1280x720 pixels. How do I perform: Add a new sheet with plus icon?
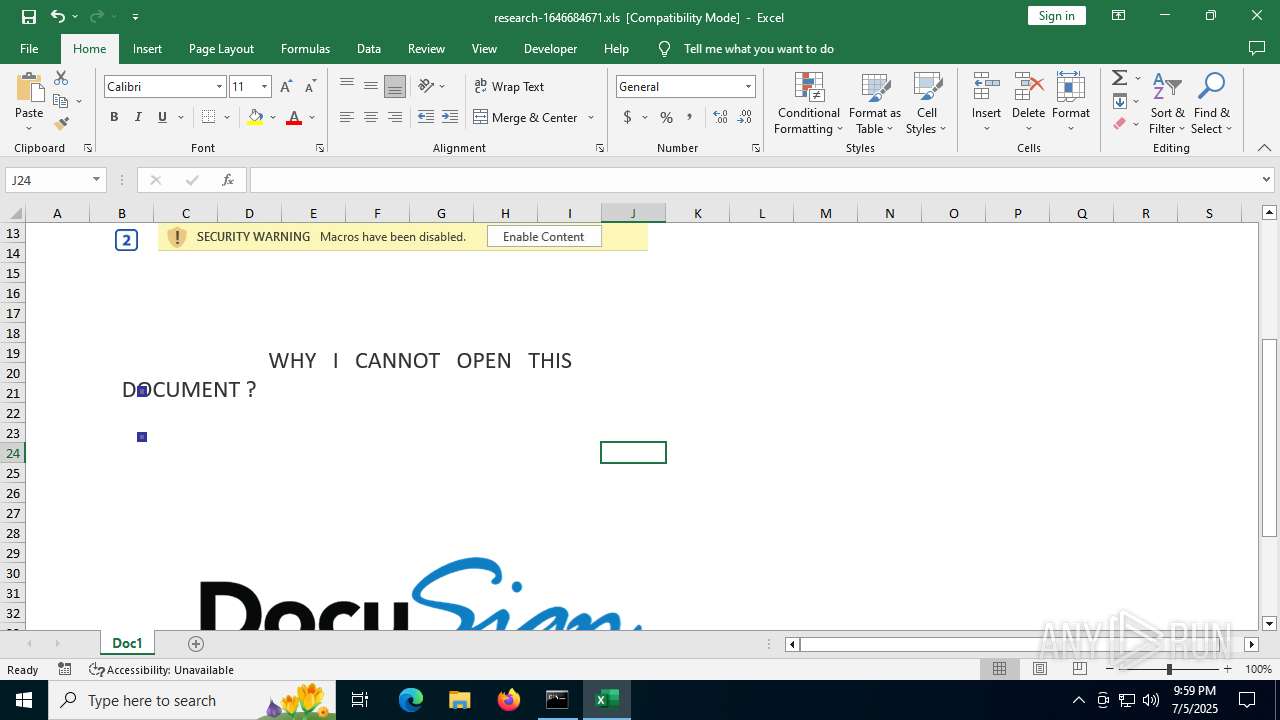pyautogui.click(x=196, y=644)
